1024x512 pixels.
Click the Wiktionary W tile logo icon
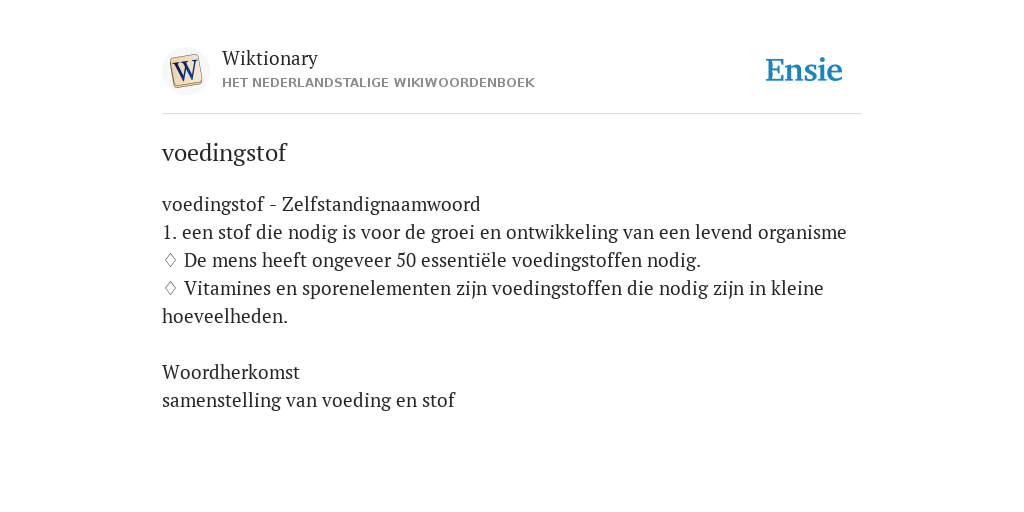tap(185, 71)
